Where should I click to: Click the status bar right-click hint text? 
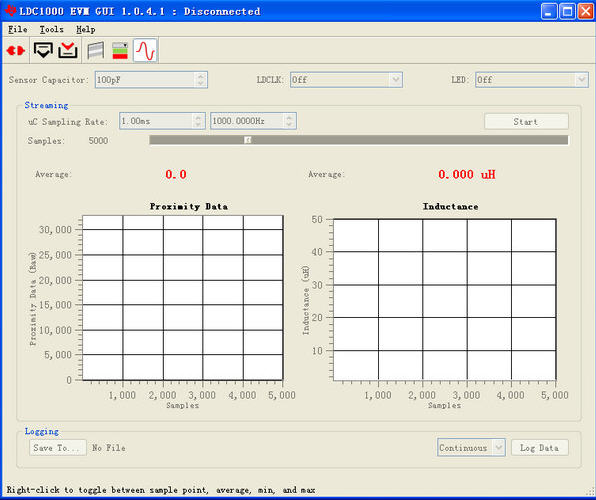(x=161, y=490)
